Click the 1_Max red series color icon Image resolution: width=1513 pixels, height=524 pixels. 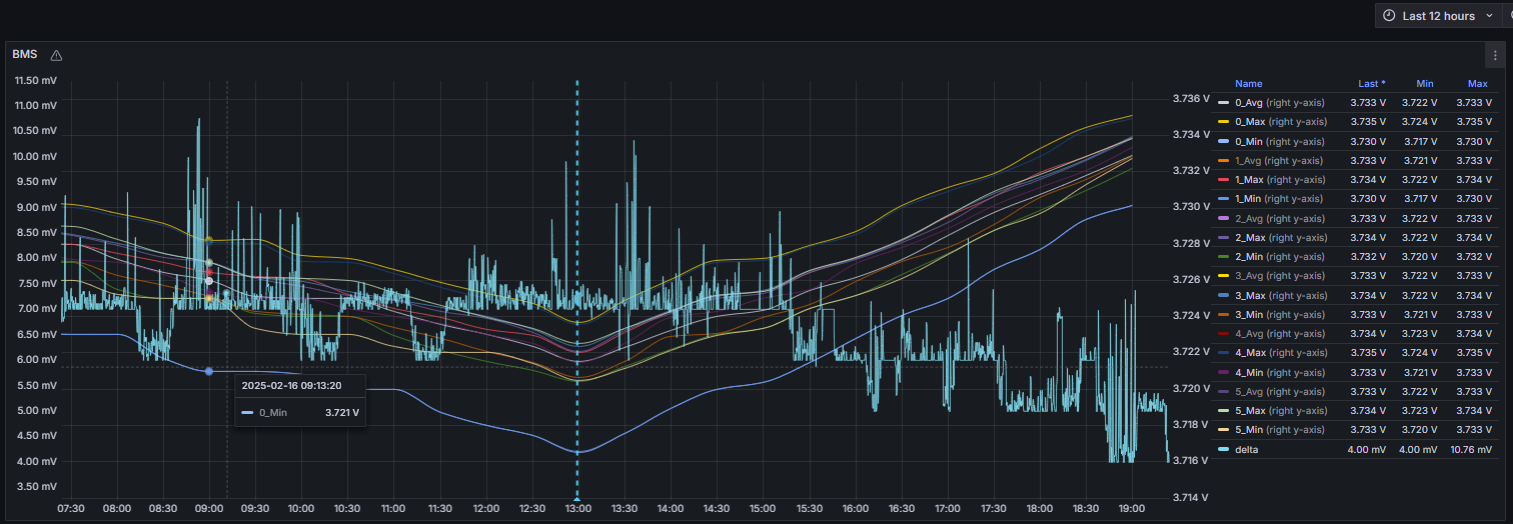pyautogui.click(x=1225, y=180)
